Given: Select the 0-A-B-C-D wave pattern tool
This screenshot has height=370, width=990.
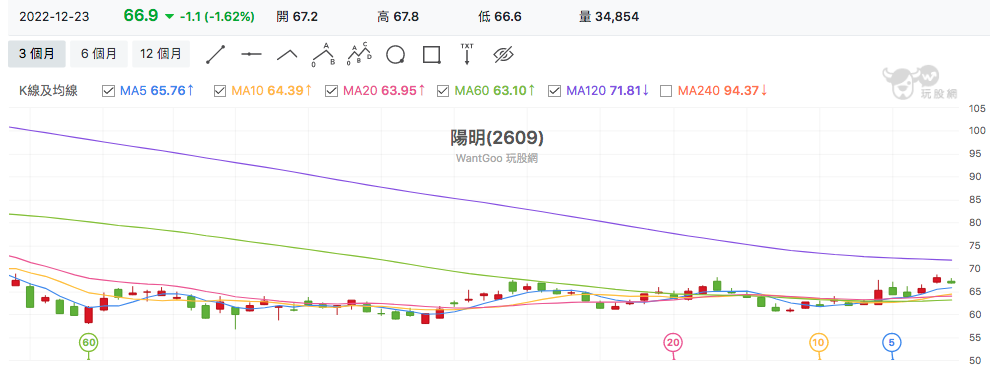Looking at the screenshot, I should click(359, 54).
